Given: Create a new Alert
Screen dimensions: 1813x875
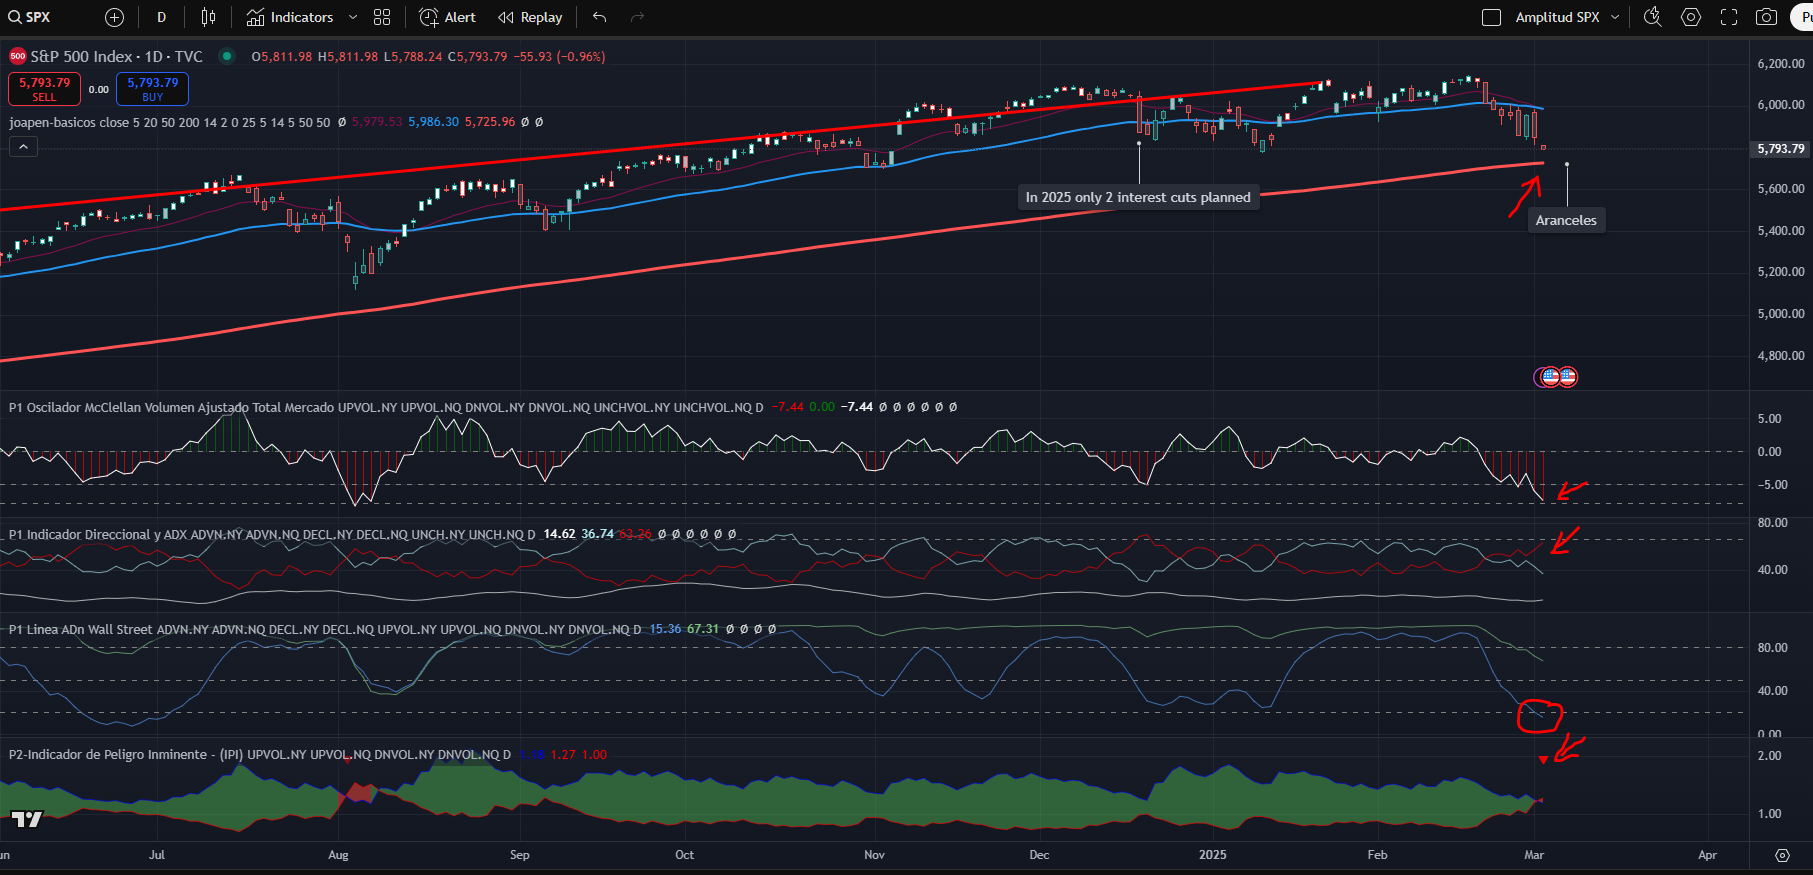Looking at the screenshot, I should (447, 17).
